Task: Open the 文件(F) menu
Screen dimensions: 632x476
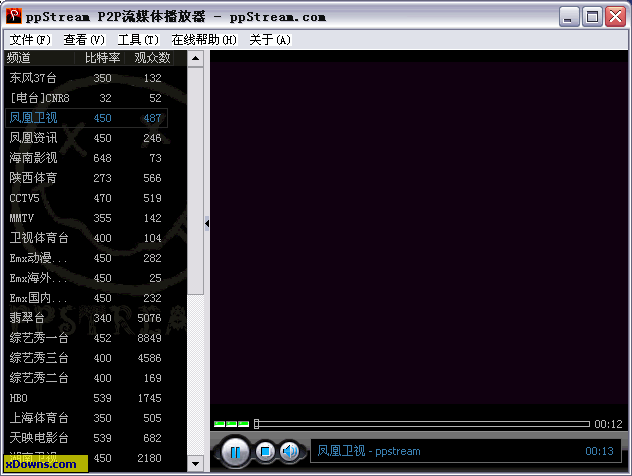Action: pos(30,39)
